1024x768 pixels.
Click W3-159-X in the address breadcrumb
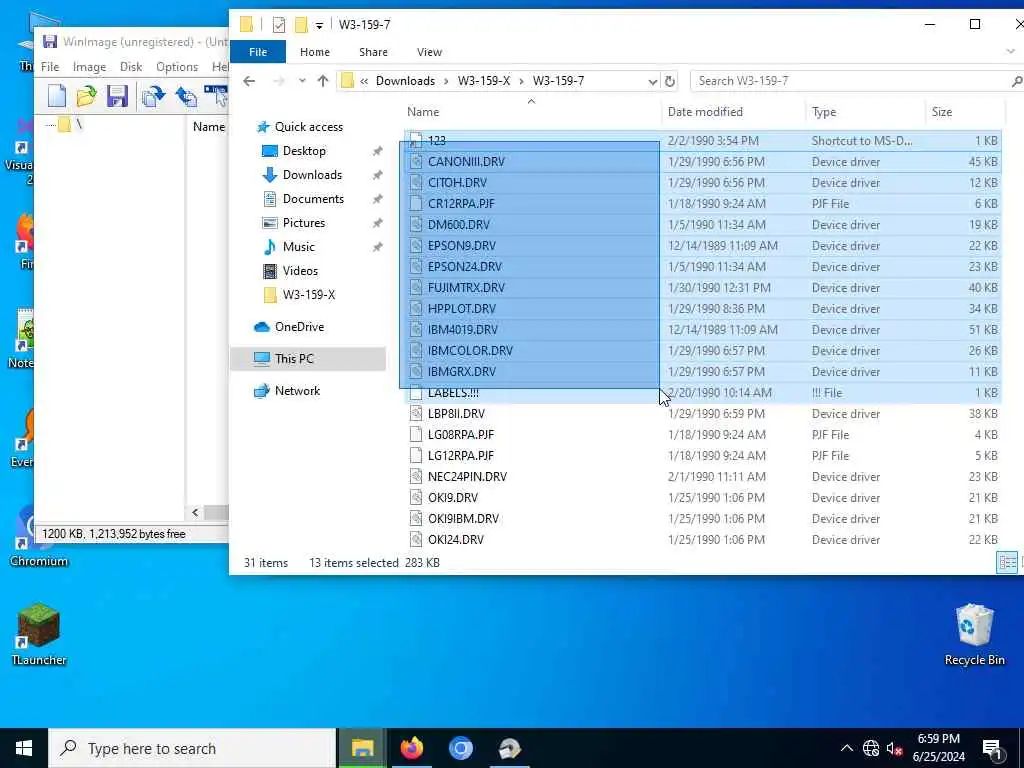[x=483, y=81]
